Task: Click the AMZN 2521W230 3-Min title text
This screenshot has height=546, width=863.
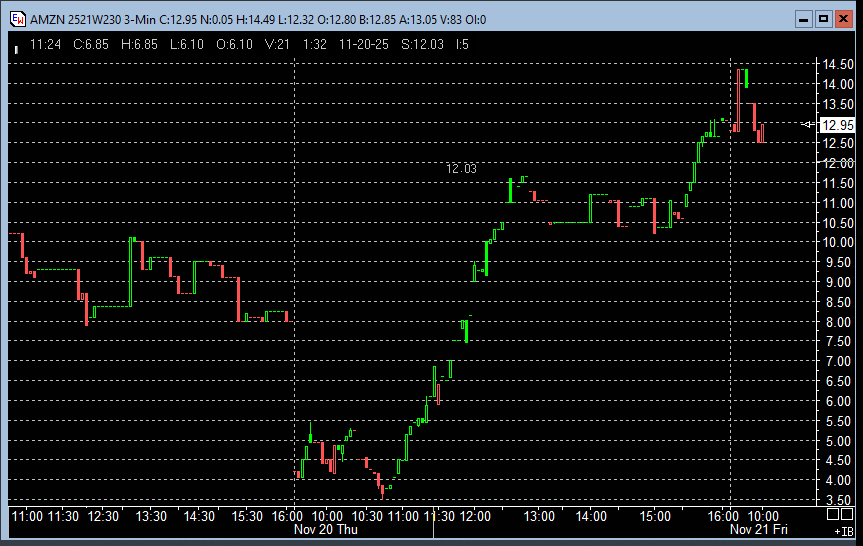Action: pos(92,19)
